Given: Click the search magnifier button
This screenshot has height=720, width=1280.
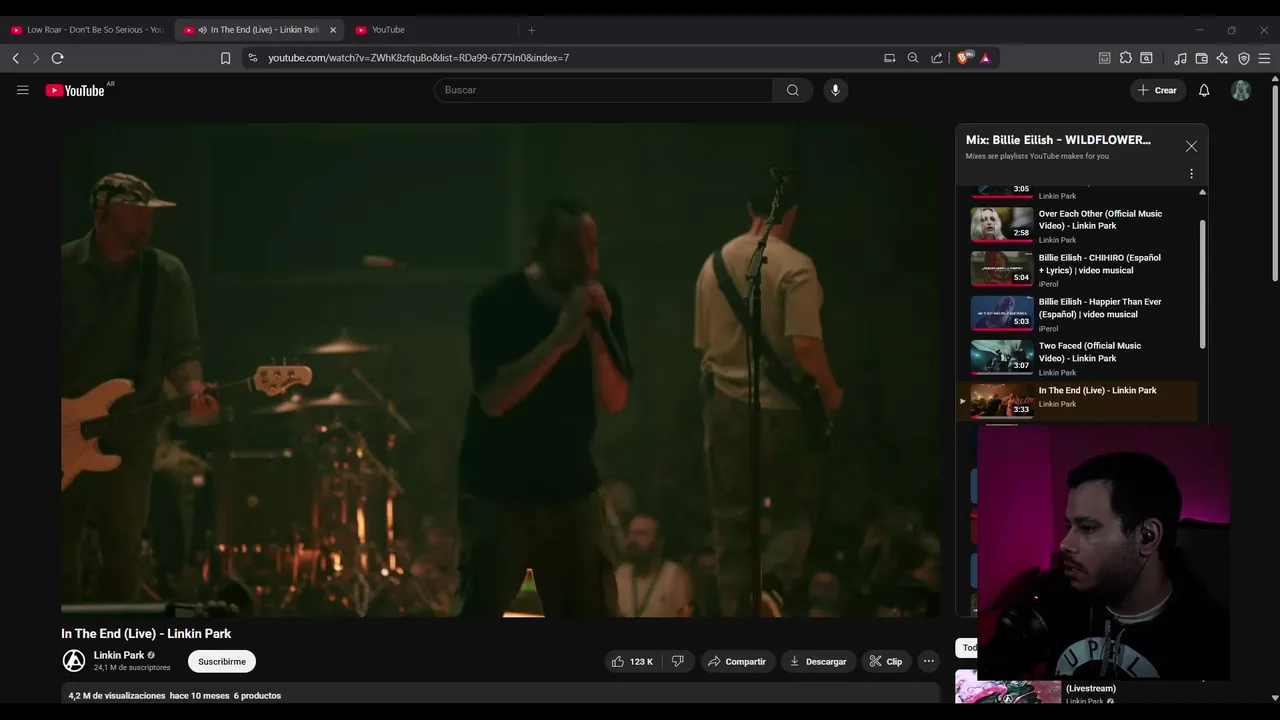Looking at the screenshot, I should click(792, 90).
